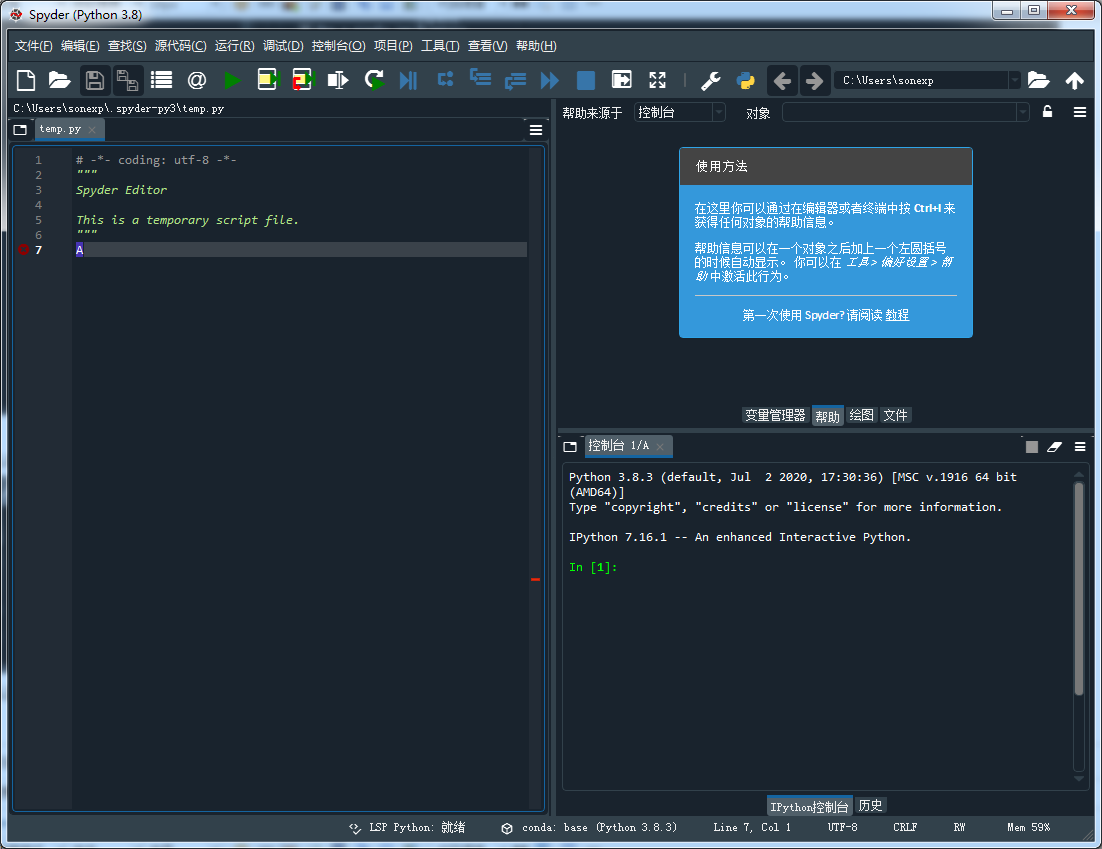1102x849 pixels.
Task: Create a new file with toolbar icon
Action: (25, 80)
